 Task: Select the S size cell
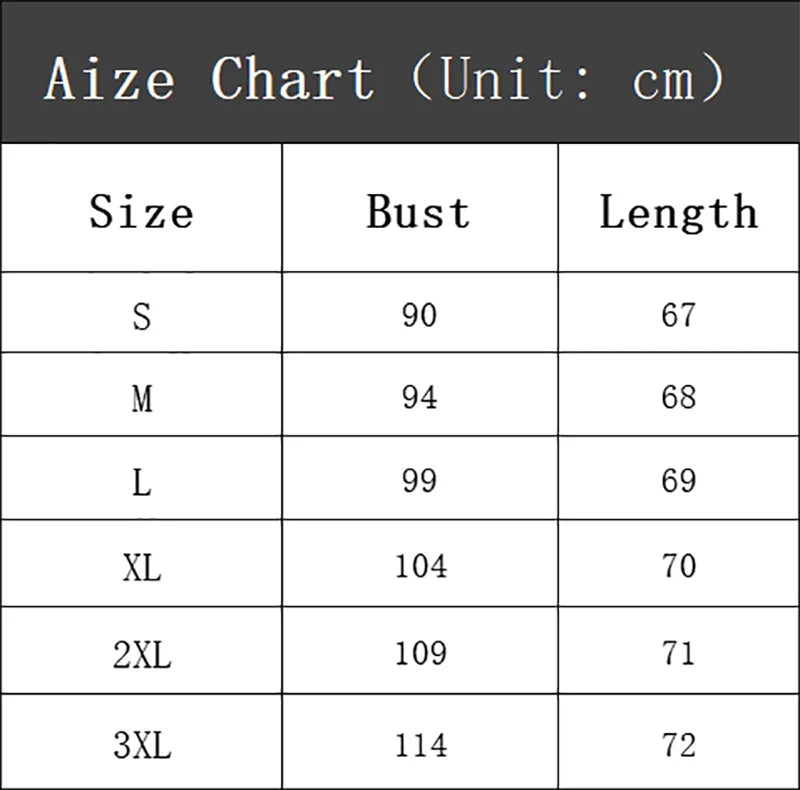coord(141,315)
